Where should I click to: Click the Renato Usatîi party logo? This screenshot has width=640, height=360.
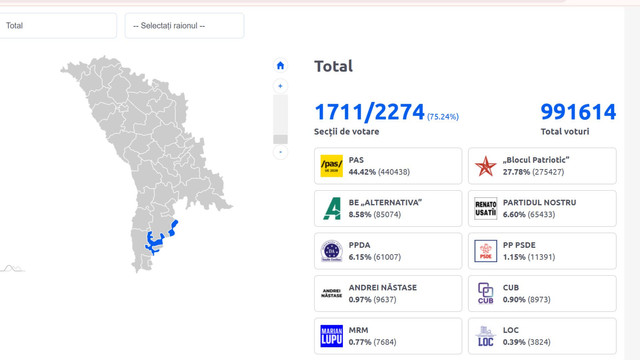(485, 209)
